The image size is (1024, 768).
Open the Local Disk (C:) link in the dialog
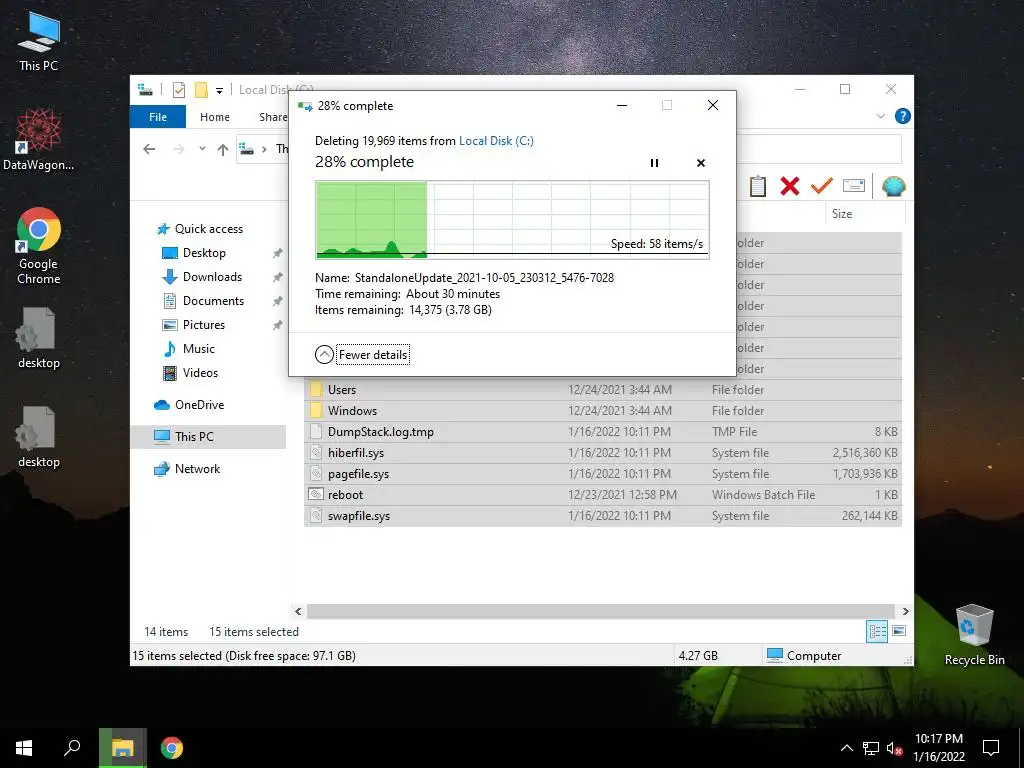coord(496,140)
